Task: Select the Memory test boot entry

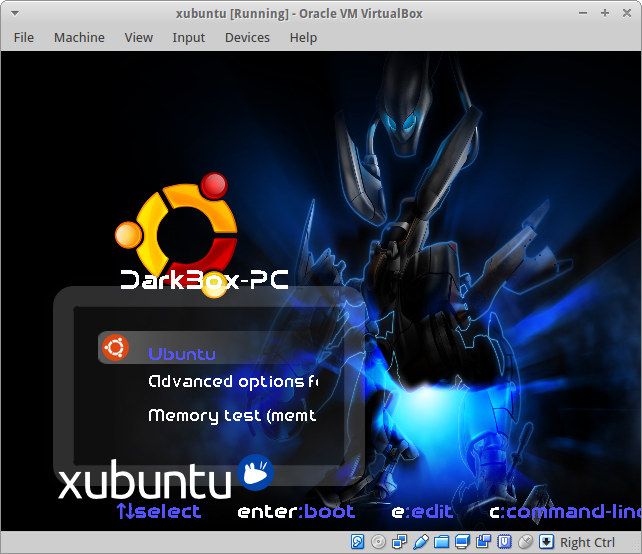Action: click(232, 416)
